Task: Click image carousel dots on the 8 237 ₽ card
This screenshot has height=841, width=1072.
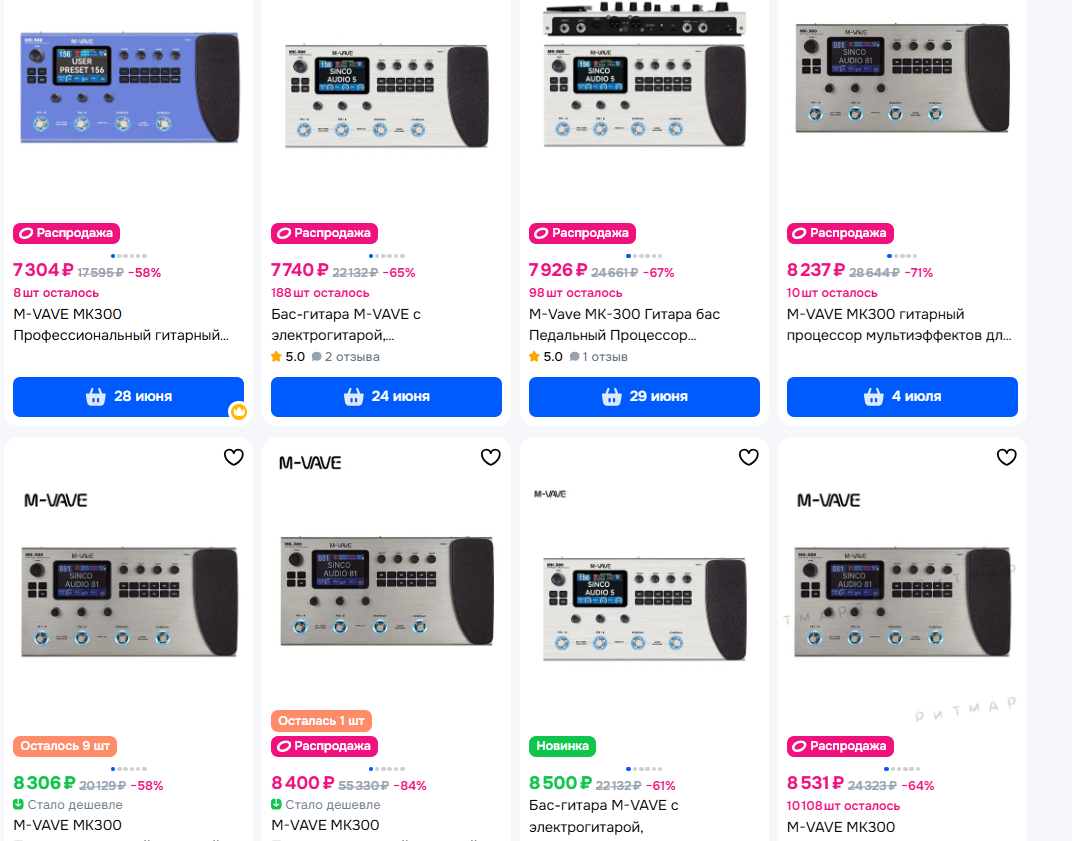Action: click(902, 256)
